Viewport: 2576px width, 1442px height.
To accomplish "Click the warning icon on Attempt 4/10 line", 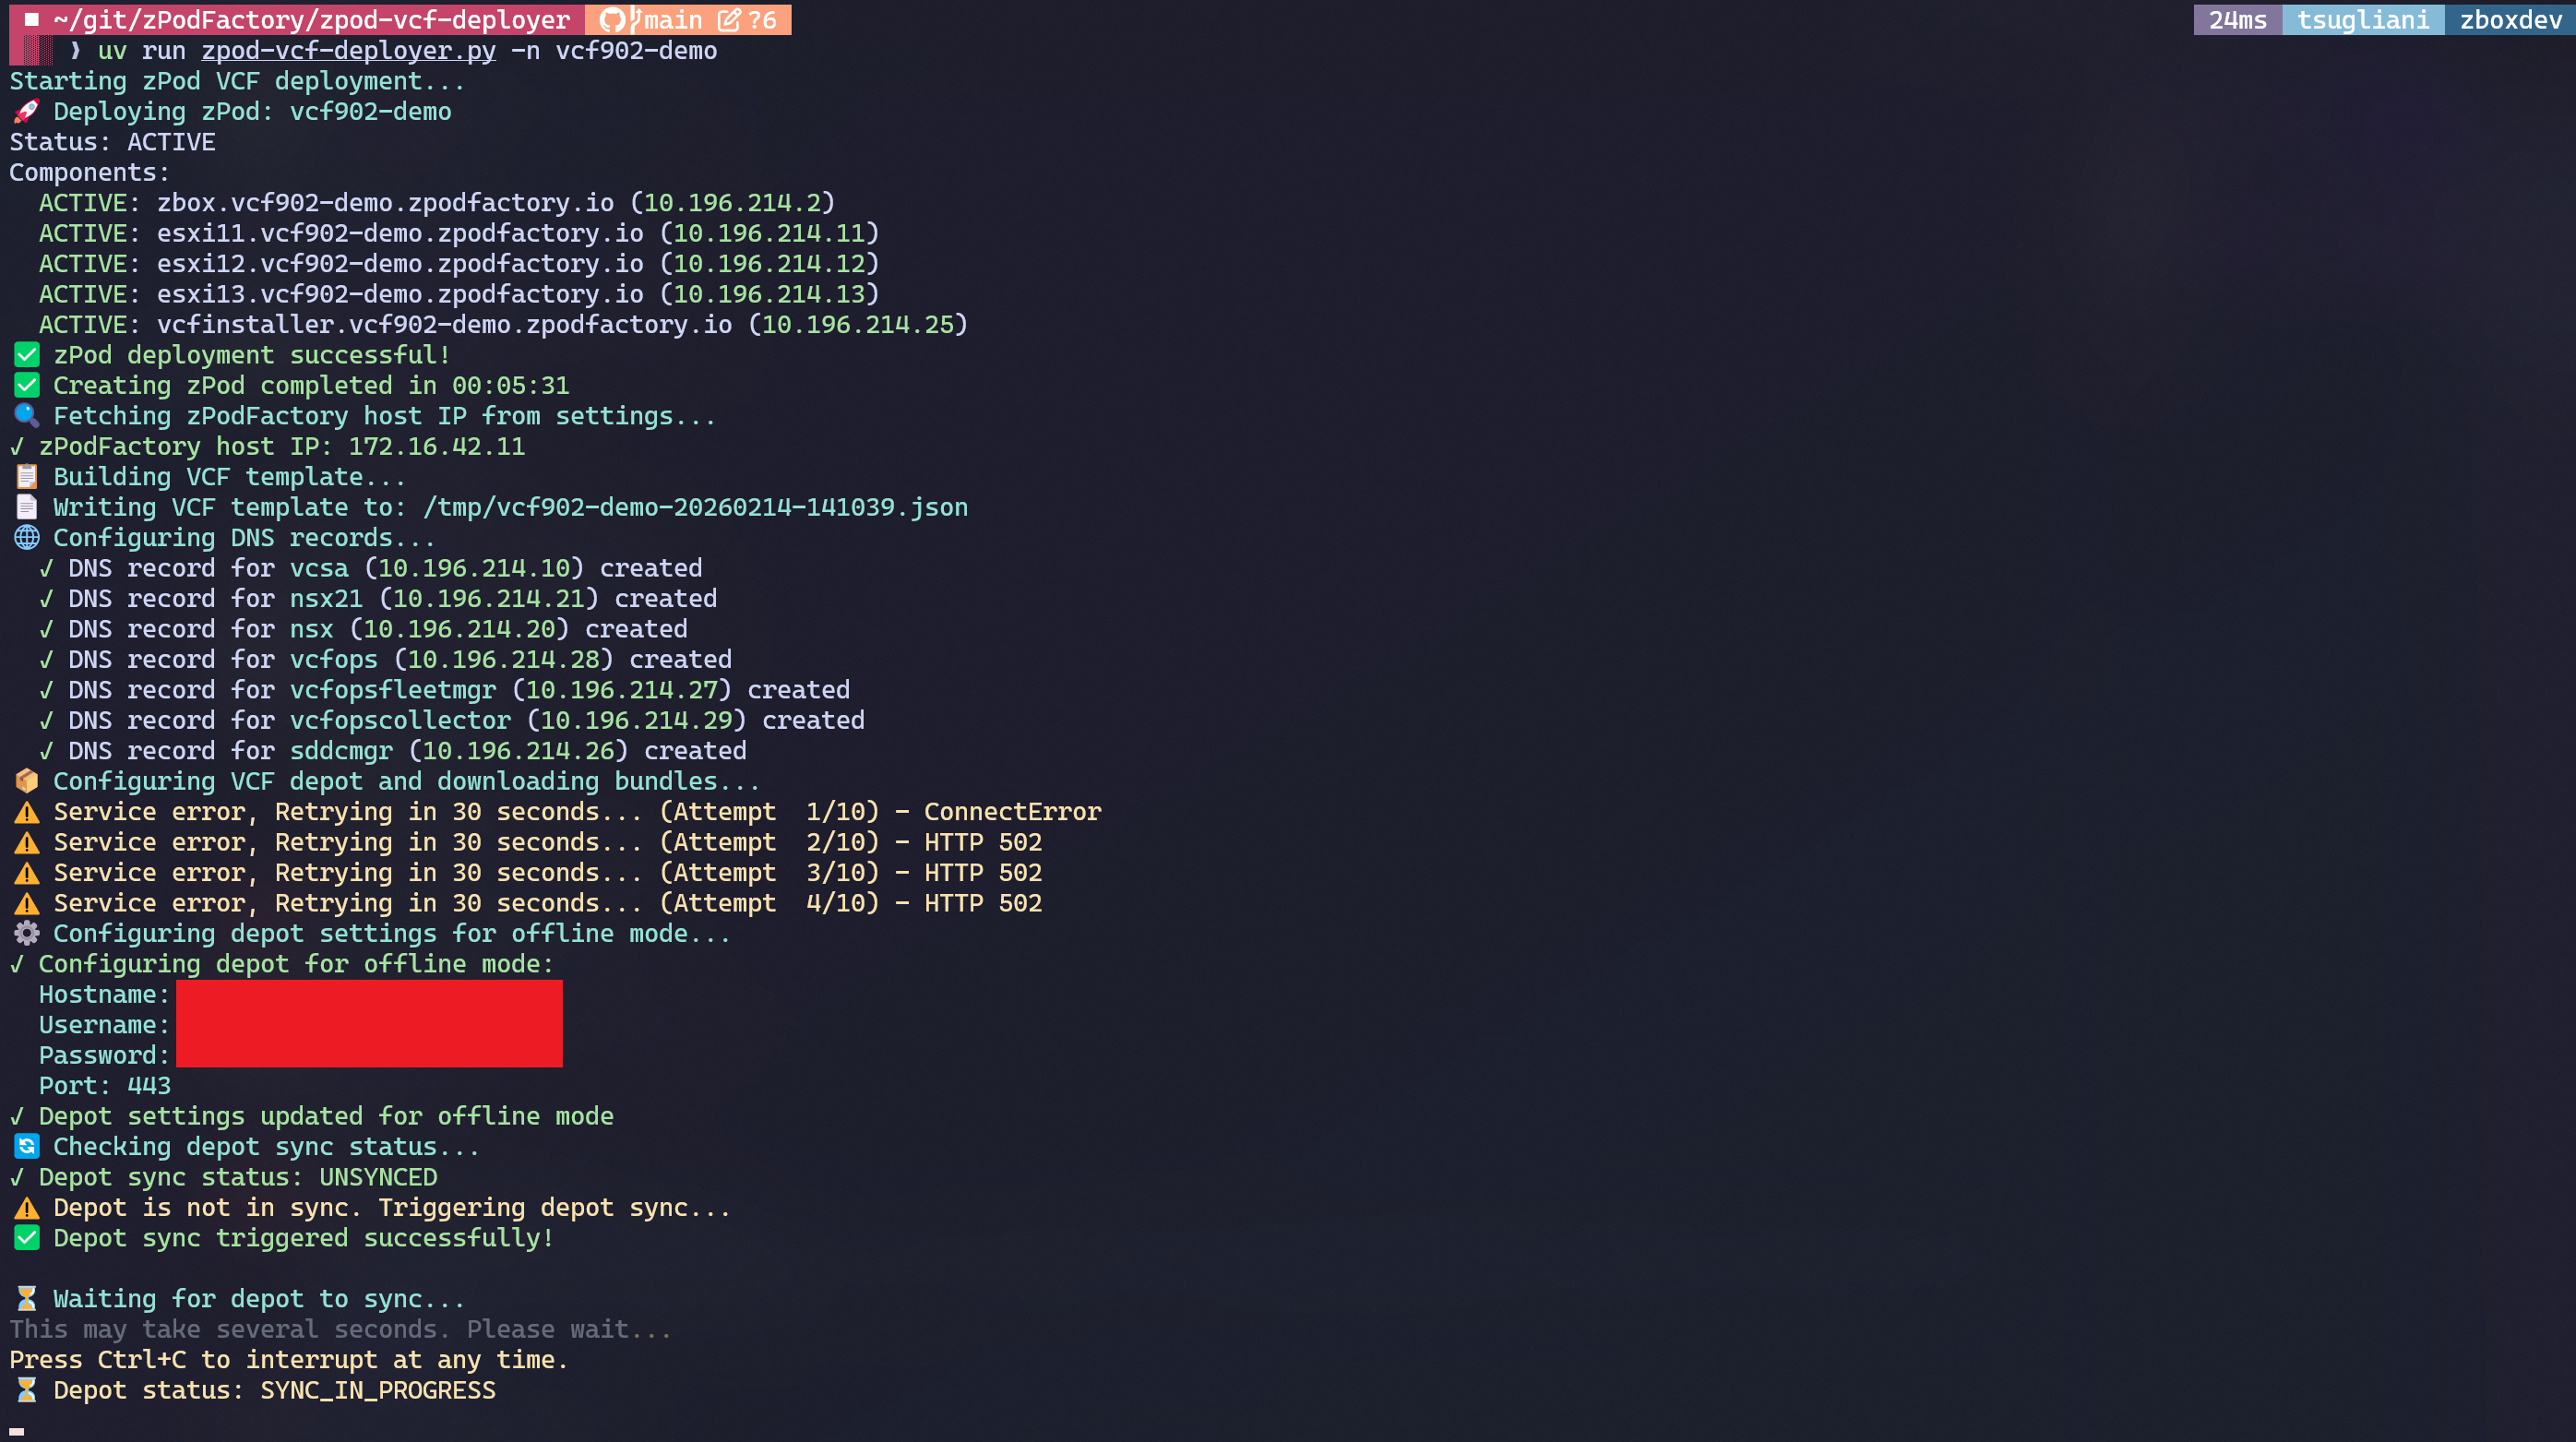I will [x=26, y=903].
